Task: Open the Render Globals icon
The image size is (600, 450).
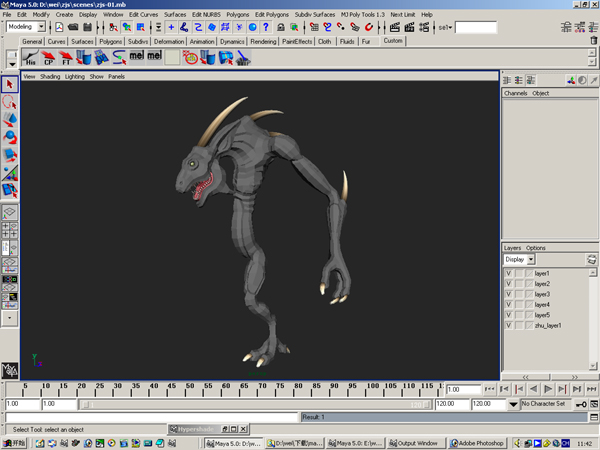Action: 424,27
